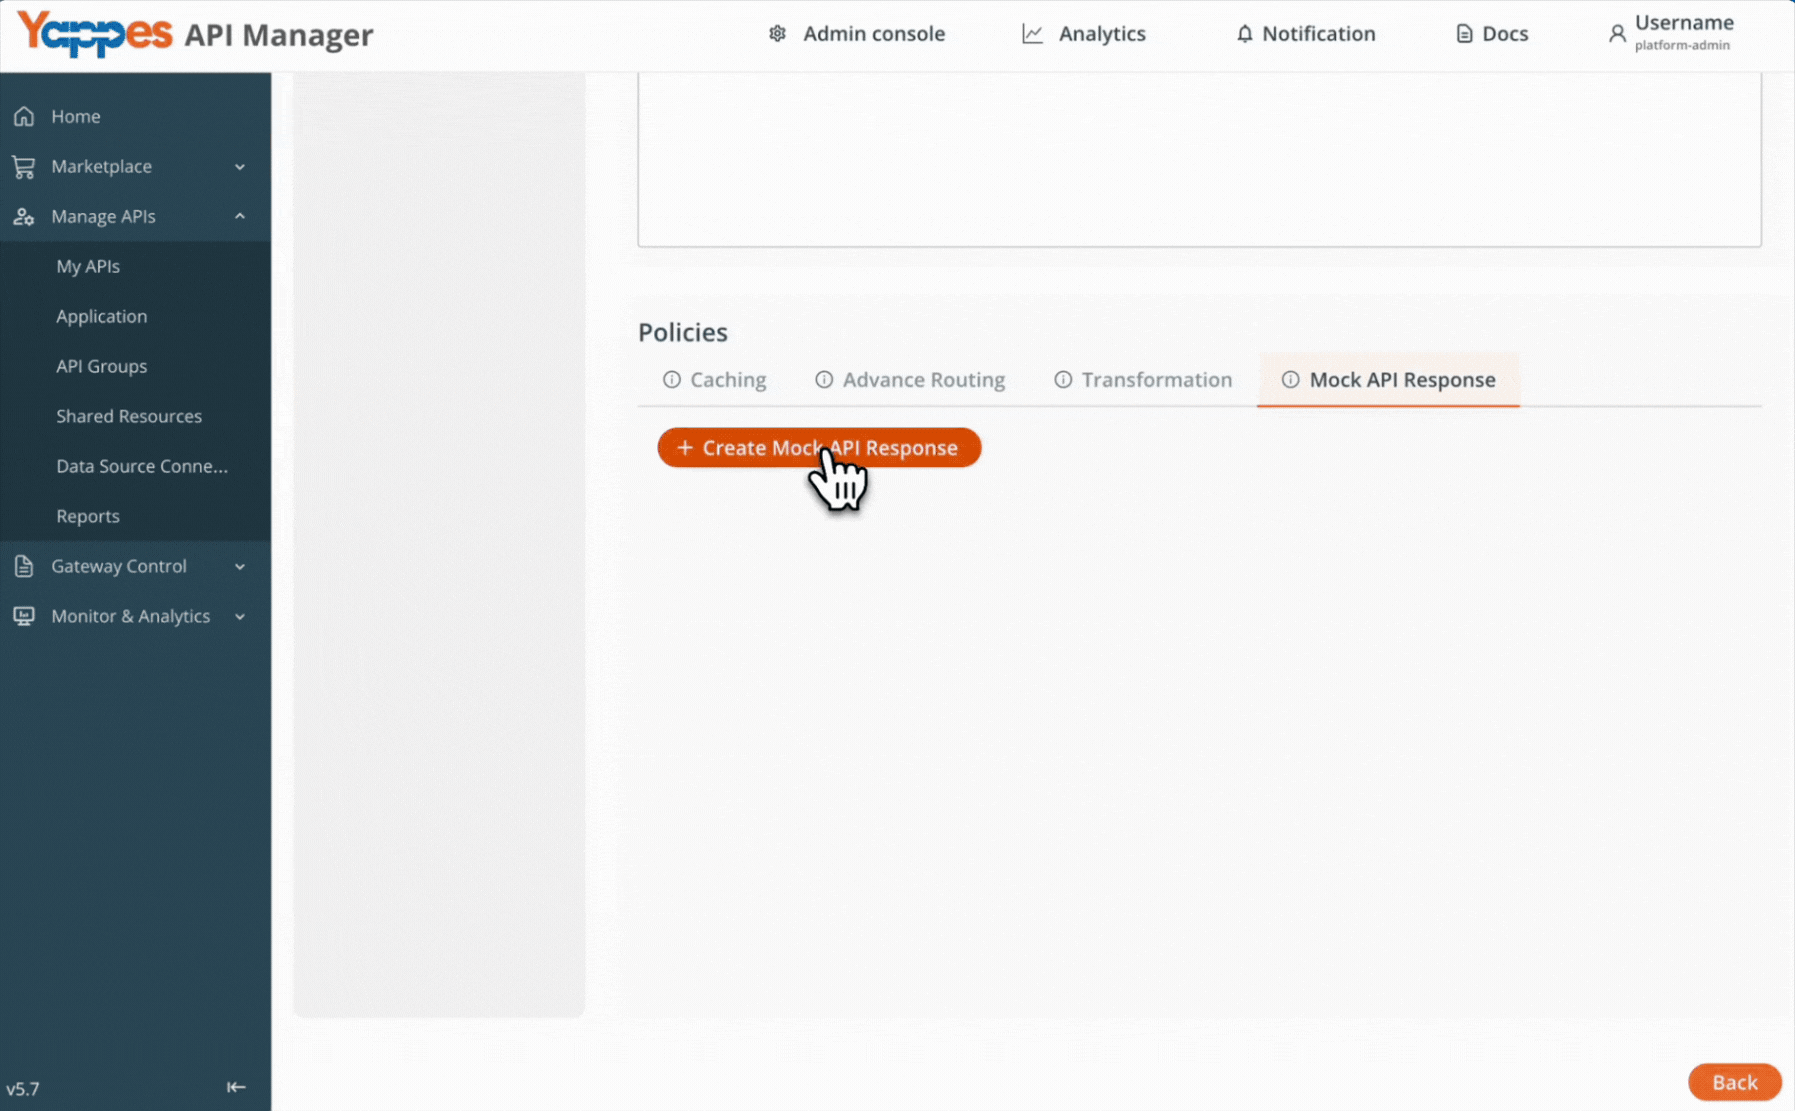This screenshot has width=1795, height=1111.
Task: Click the Notification bell icon
Action: coord(1244,34)
